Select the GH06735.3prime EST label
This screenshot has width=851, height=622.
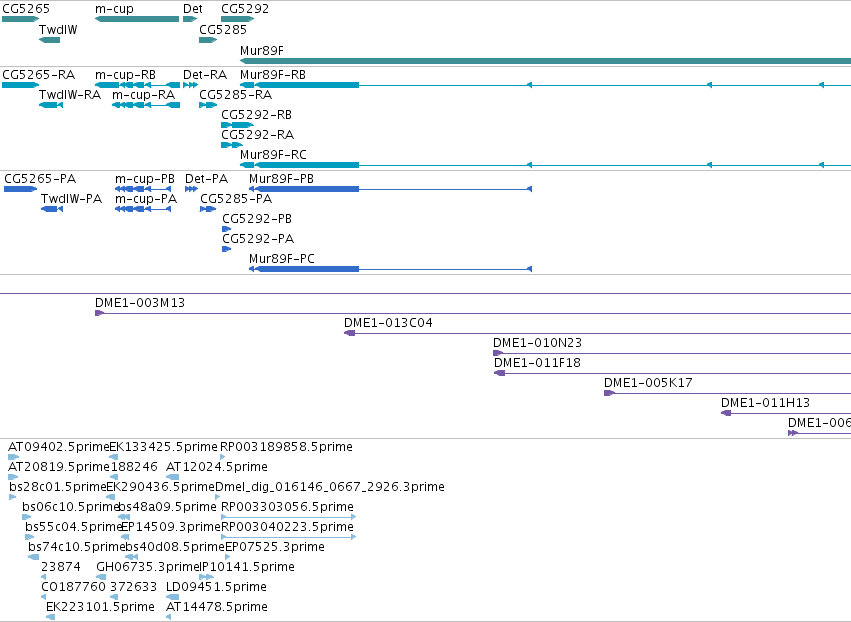pos(149,568)
